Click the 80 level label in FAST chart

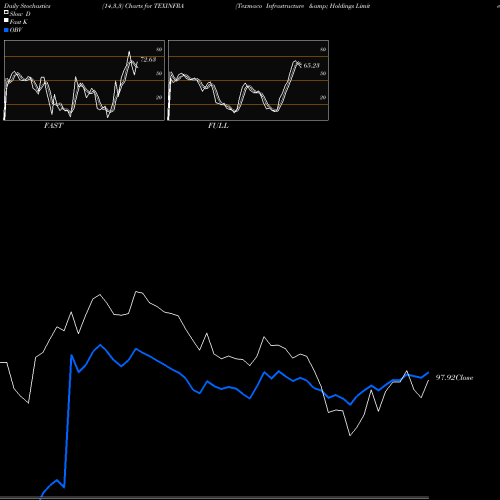click(159, 49)
